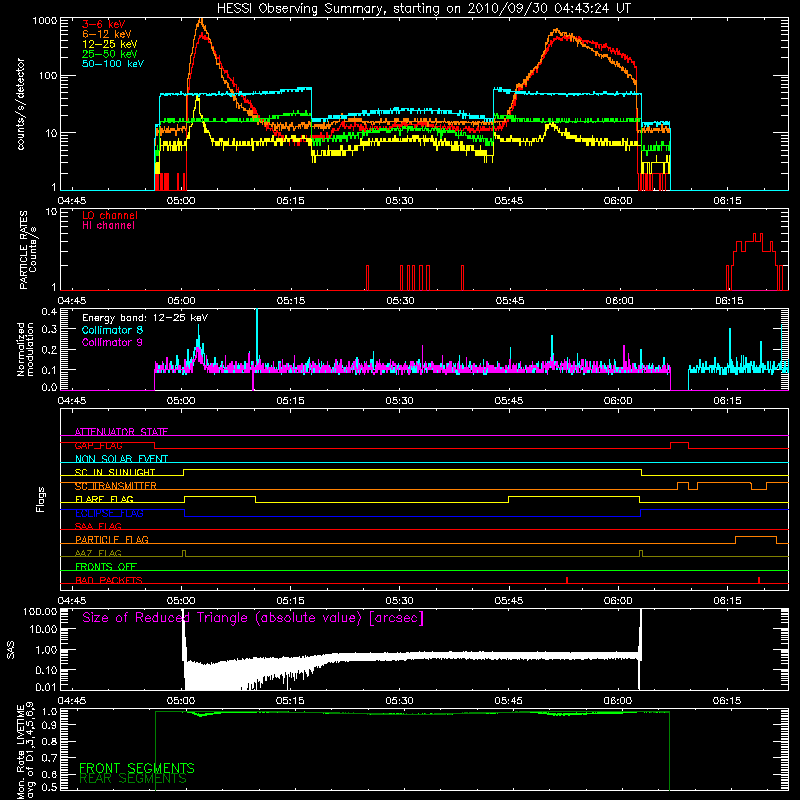
Task: Click the REAR SEGMENTS legend label
Action: (x=133, y=779)
